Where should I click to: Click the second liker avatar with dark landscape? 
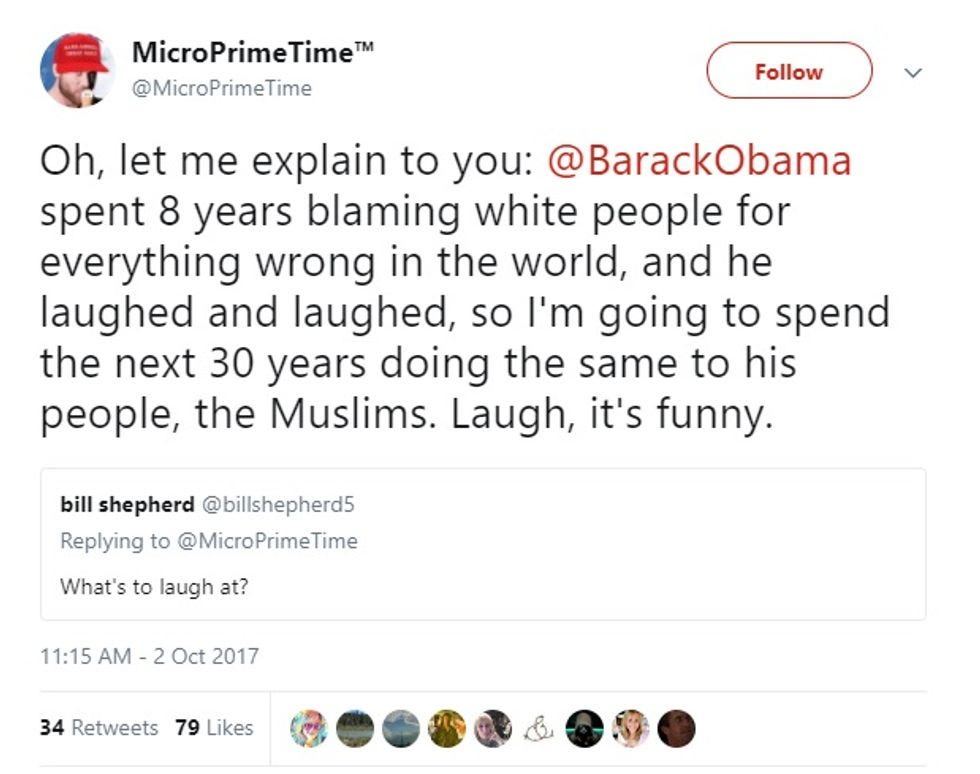click(x=355, y=729)
